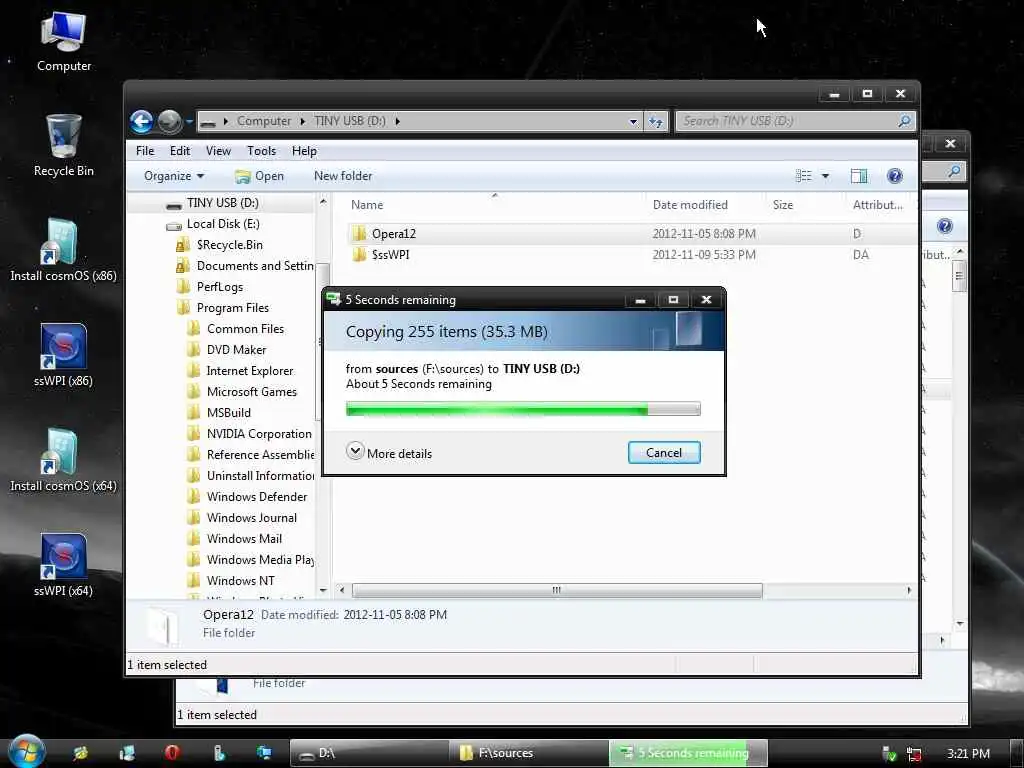Image resolution: width=1024 pixels, height=768 pixels.
Task: Switch to the F:\sources taskbar window
Action: [x=528, y=753]
